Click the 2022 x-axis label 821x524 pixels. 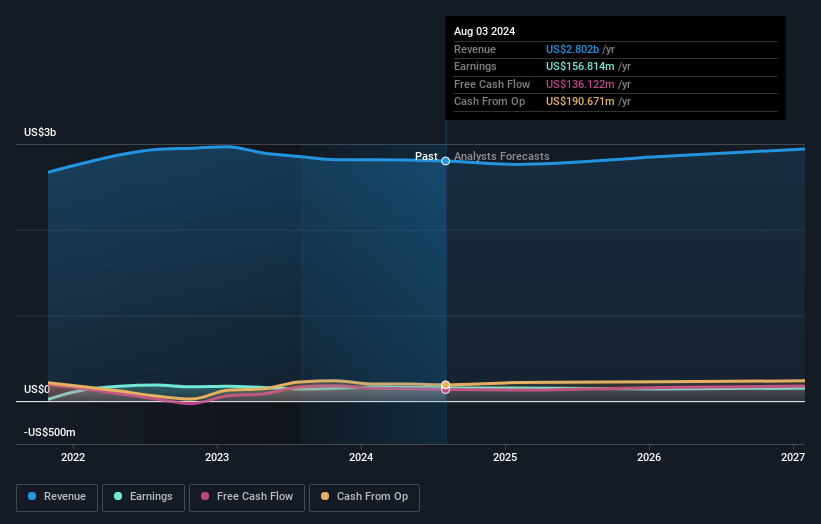click(x=73, y=457)
